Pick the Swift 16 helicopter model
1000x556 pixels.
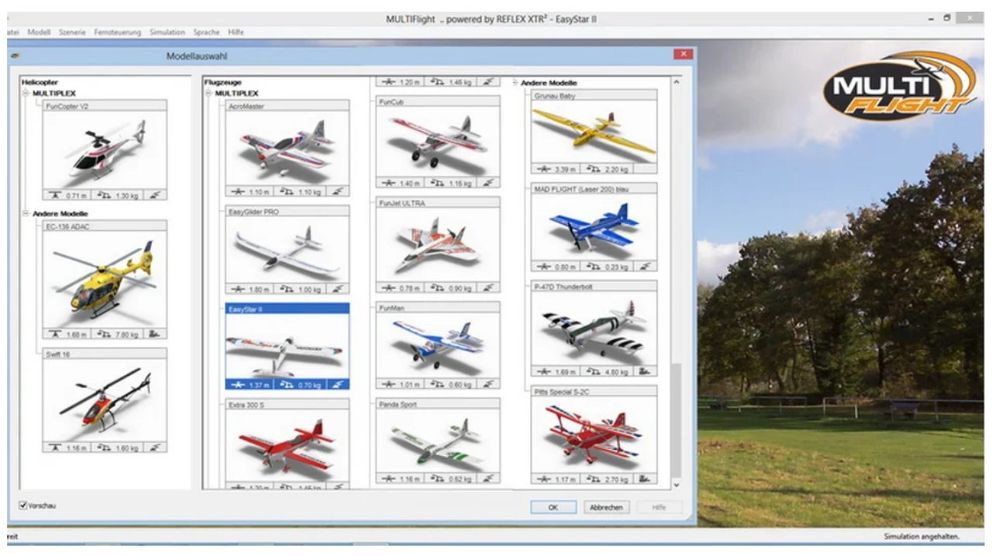point(105,400)
